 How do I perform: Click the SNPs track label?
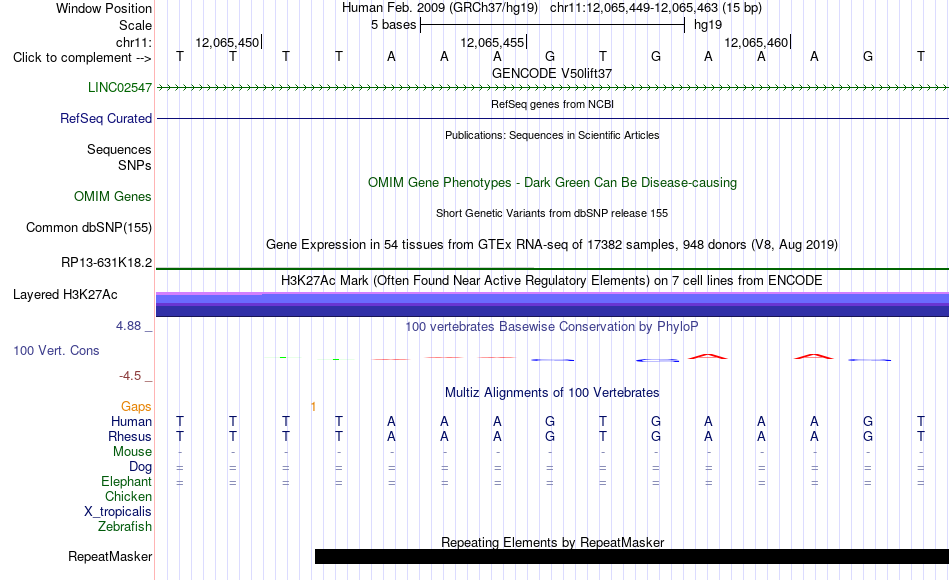click(x=135, y=165)
